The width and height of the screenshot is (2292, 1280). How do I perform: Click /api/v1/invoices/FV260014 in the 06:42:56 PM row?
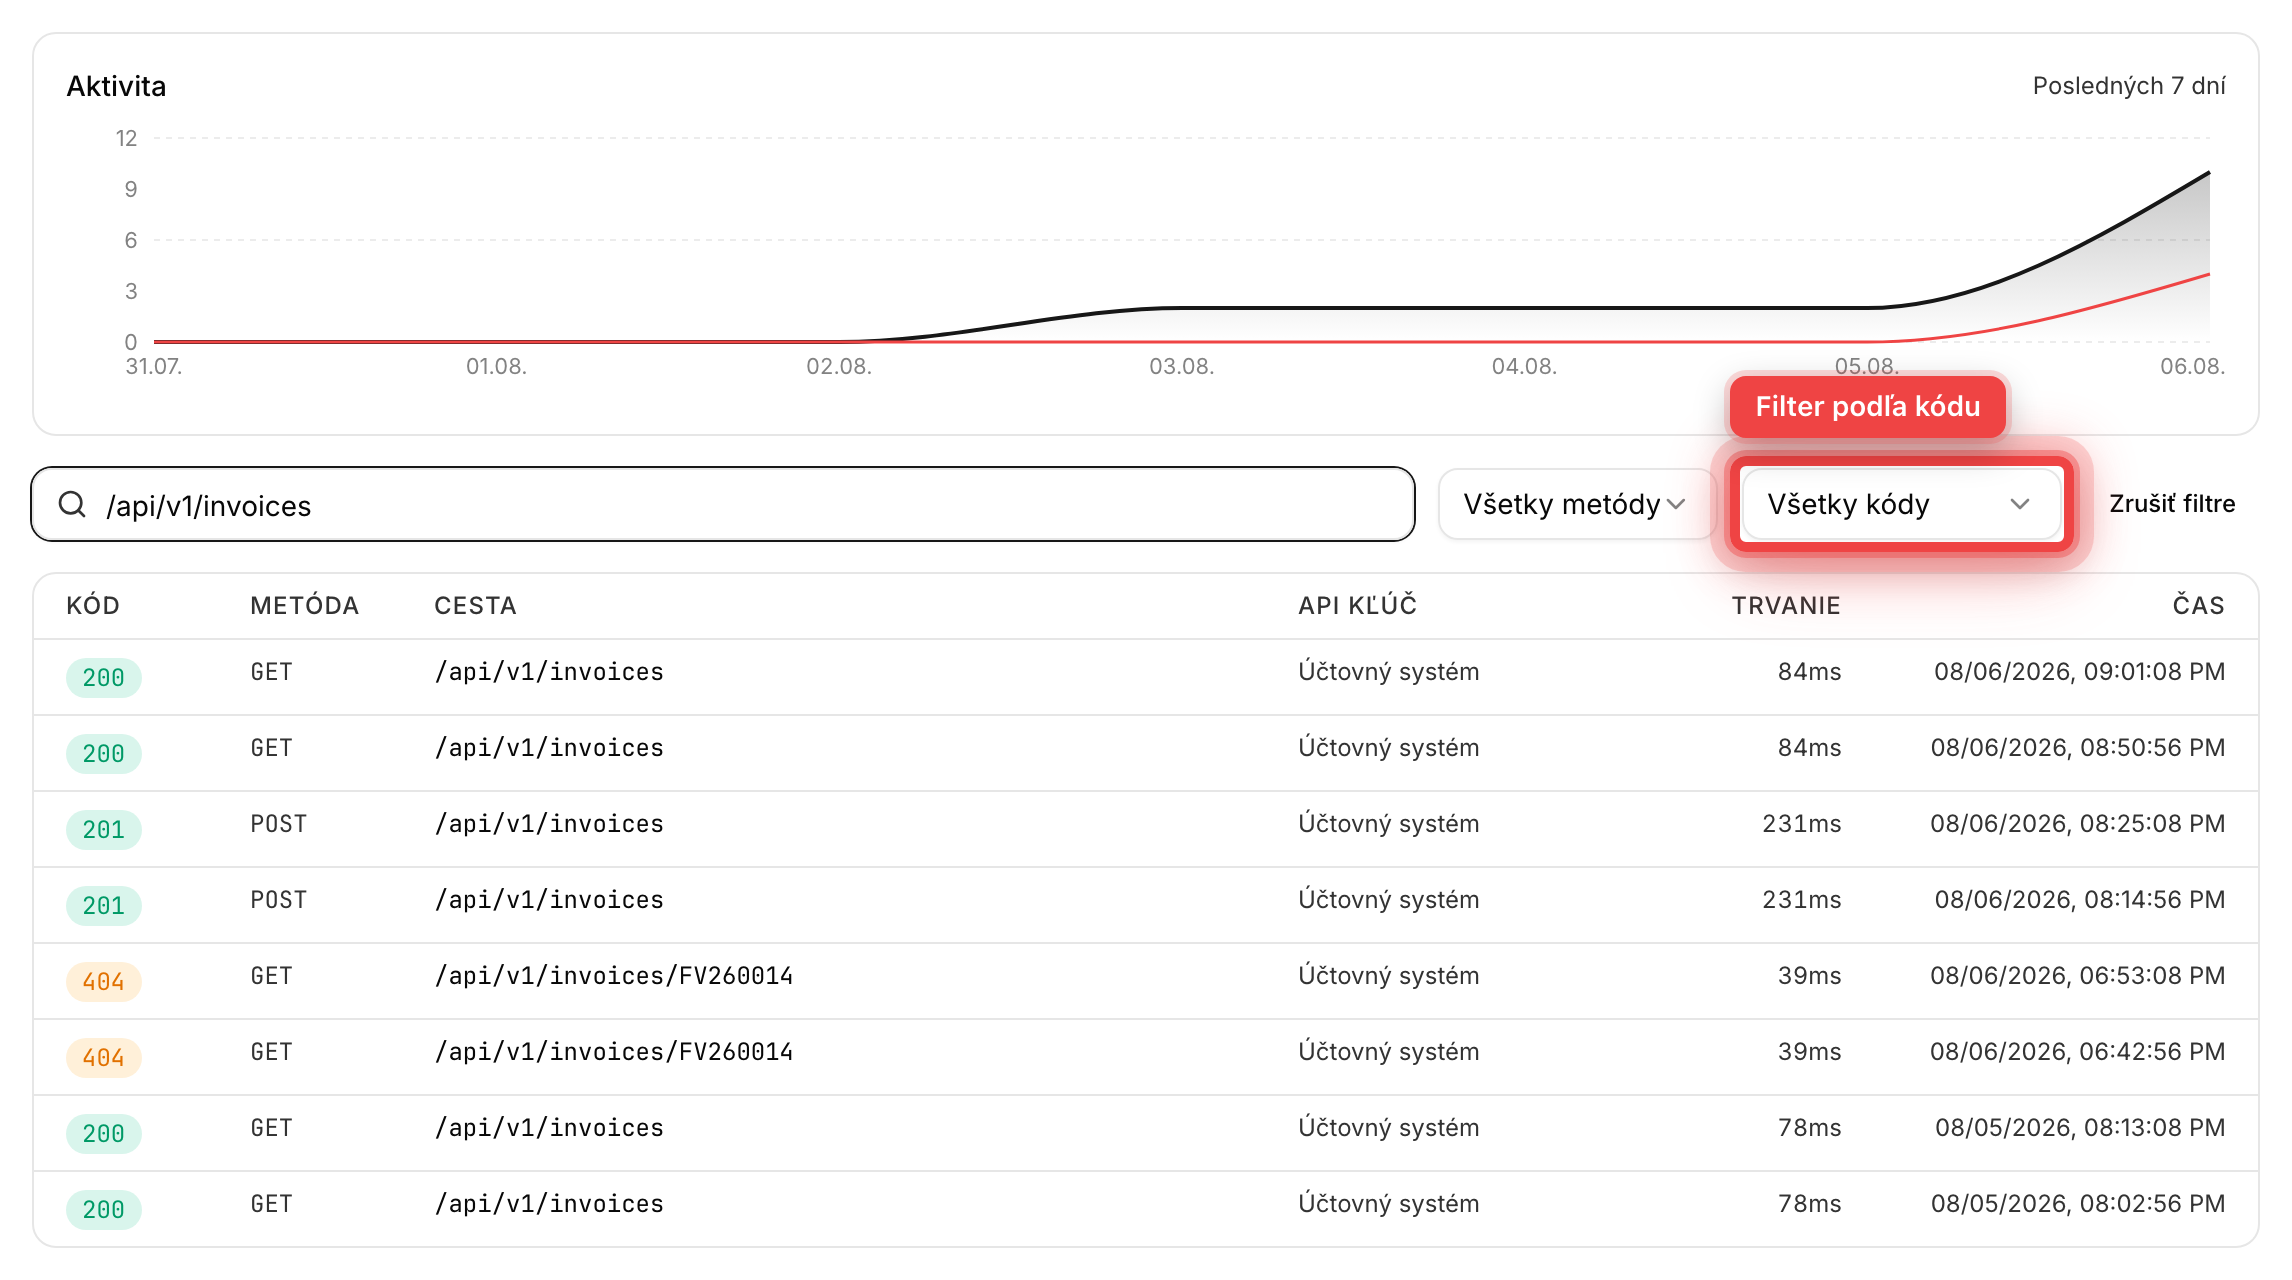pyautogui.click(x=613, y=1052)
